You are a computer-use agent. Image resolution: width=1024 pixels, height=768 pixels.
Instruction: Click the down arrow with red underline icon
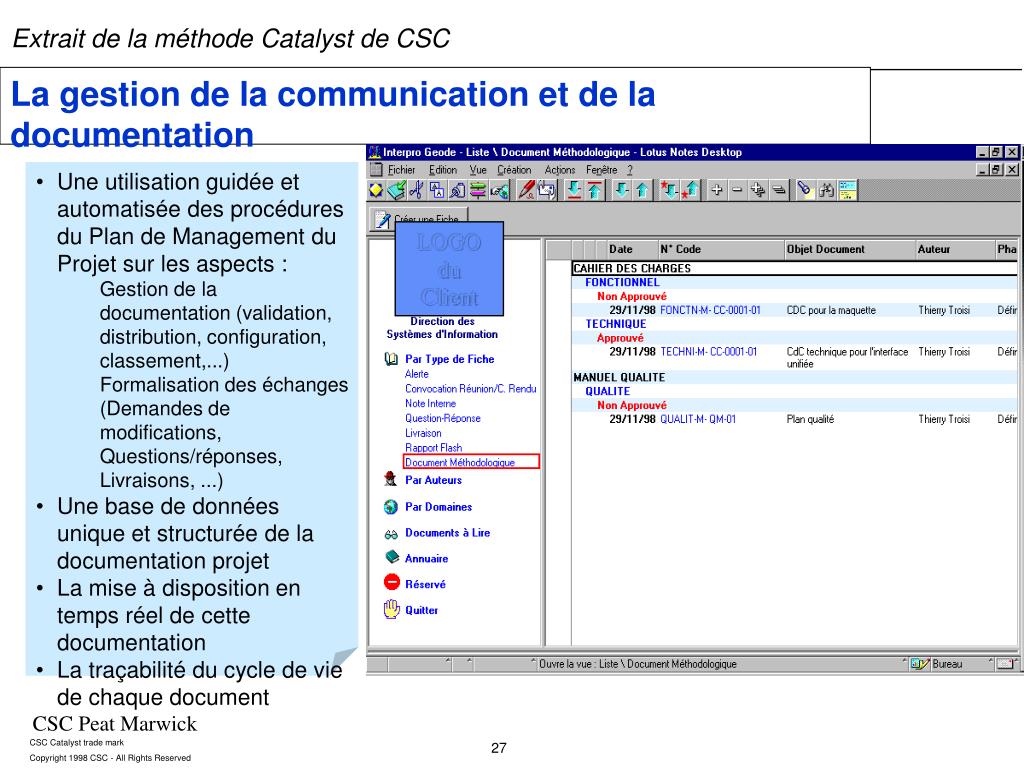[574, 190]
